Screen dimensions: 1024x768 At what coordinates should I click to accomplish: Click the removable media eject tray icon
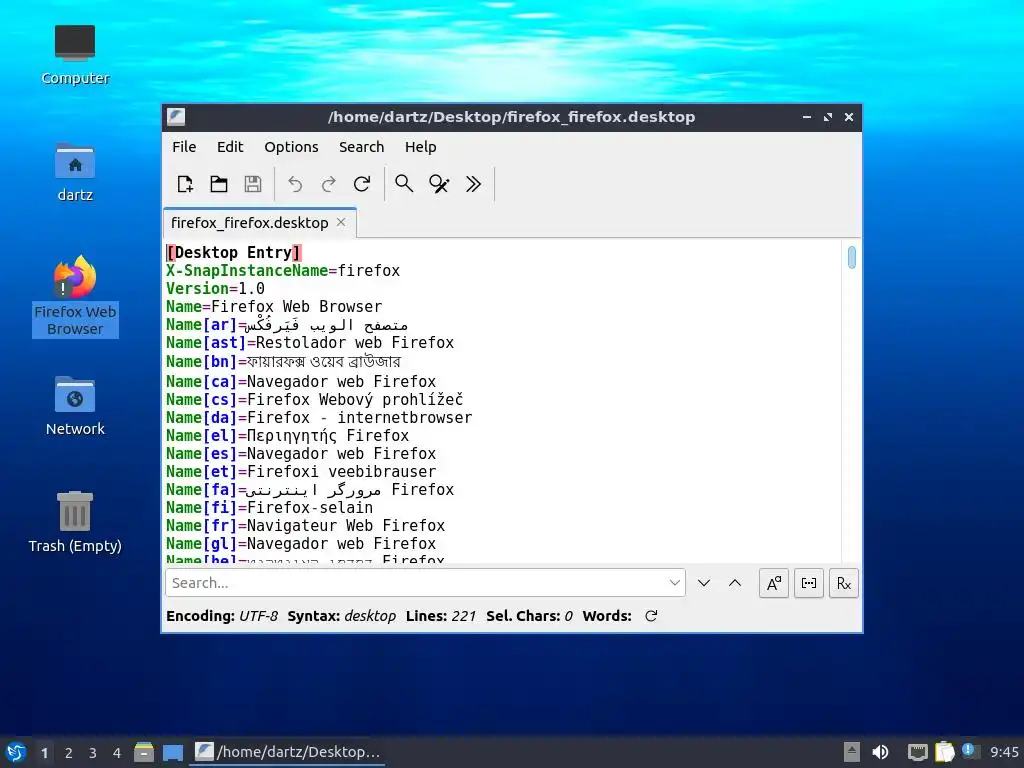[852, 752]
